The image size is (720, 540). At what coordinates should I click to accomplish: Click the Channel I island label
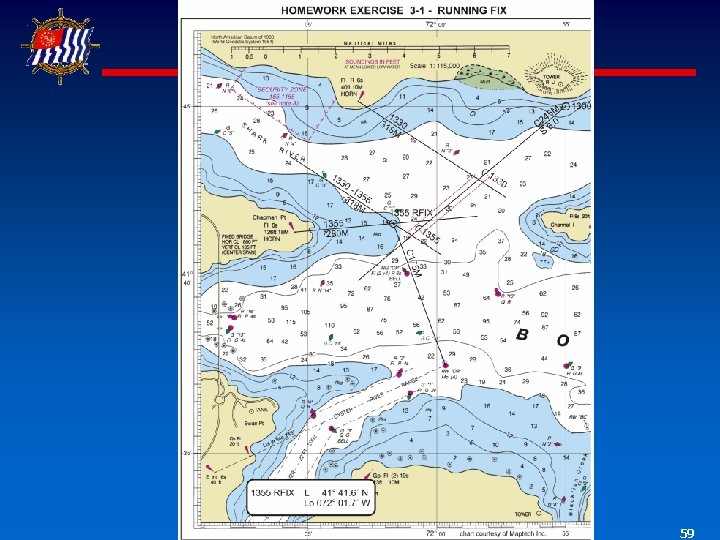[562, 225]
